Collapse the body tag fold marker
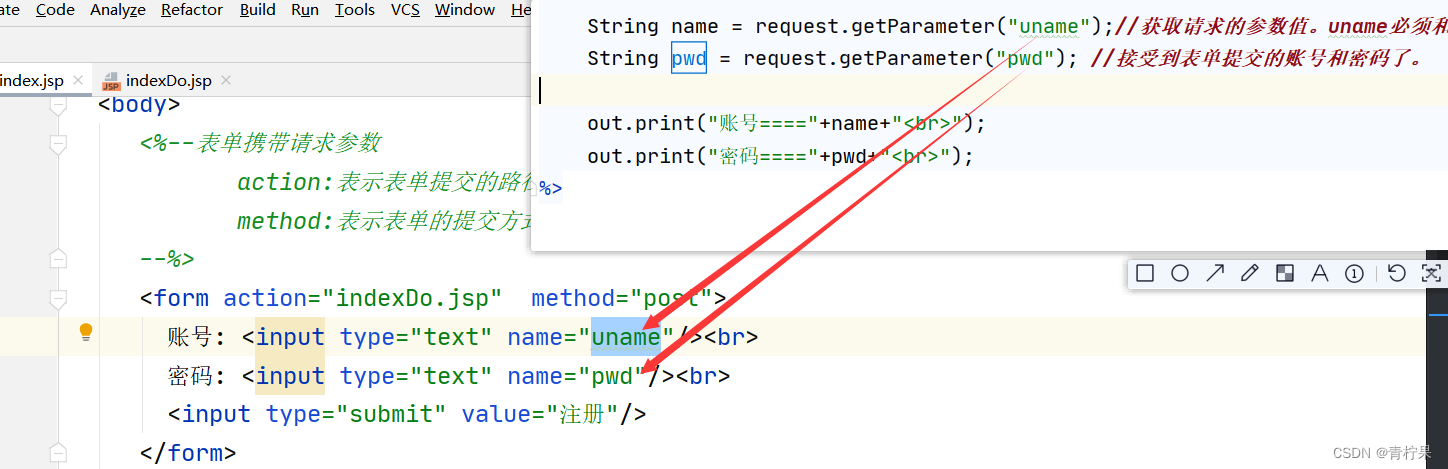This screenshot has width=1448, height=469. 58,105
